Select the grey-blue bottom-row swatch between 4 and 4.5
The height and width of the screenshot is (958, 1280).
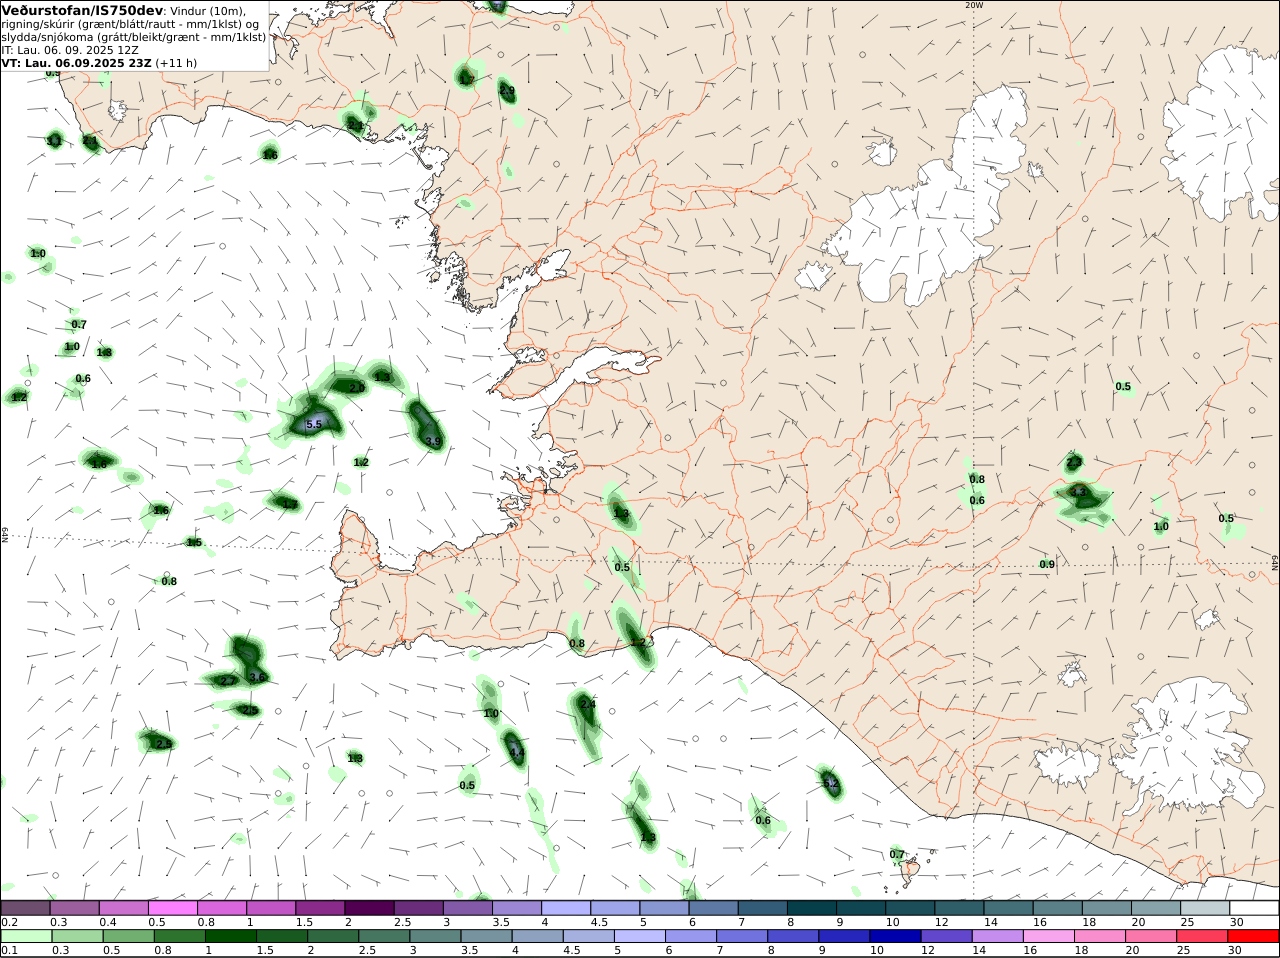click(536, 936)
